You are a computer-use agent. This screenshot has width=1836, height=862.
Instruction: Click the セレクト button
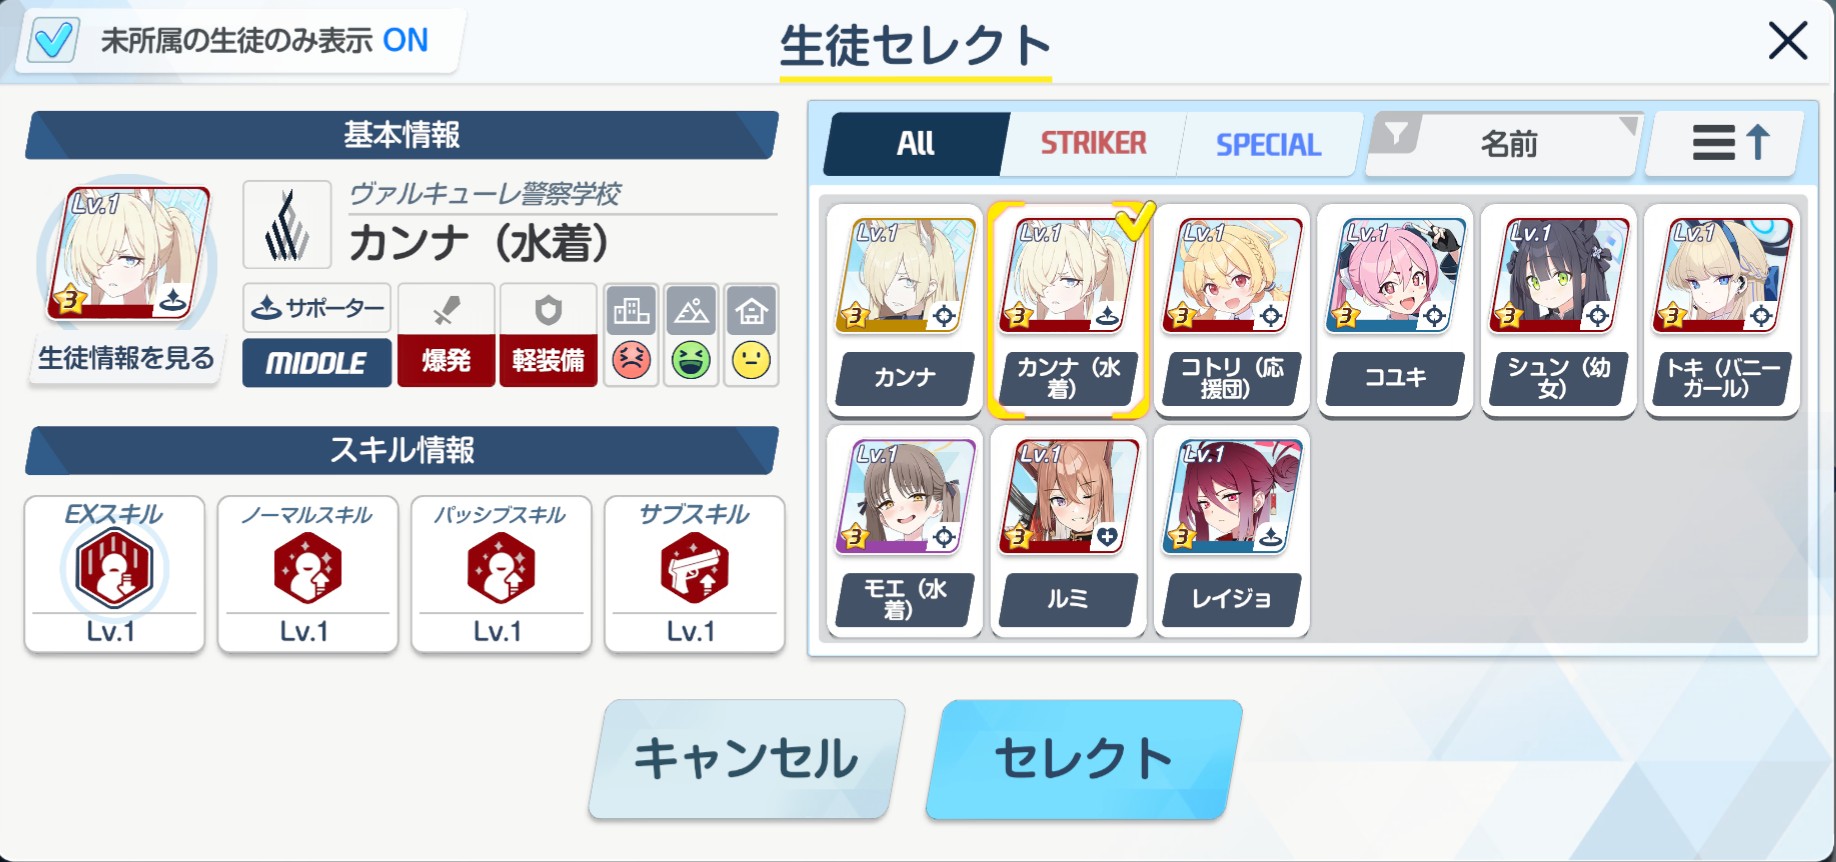pyautogui.click(x=1084, y=759)
